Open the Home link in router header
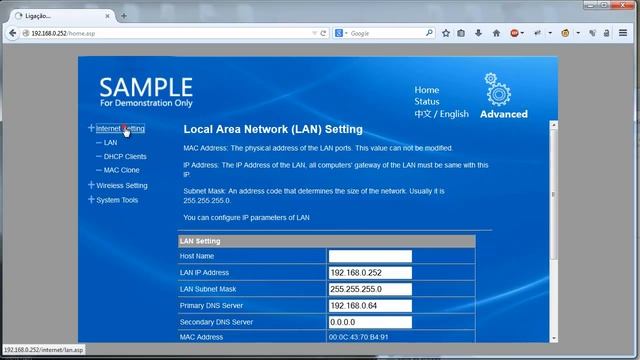 (427, 90)
